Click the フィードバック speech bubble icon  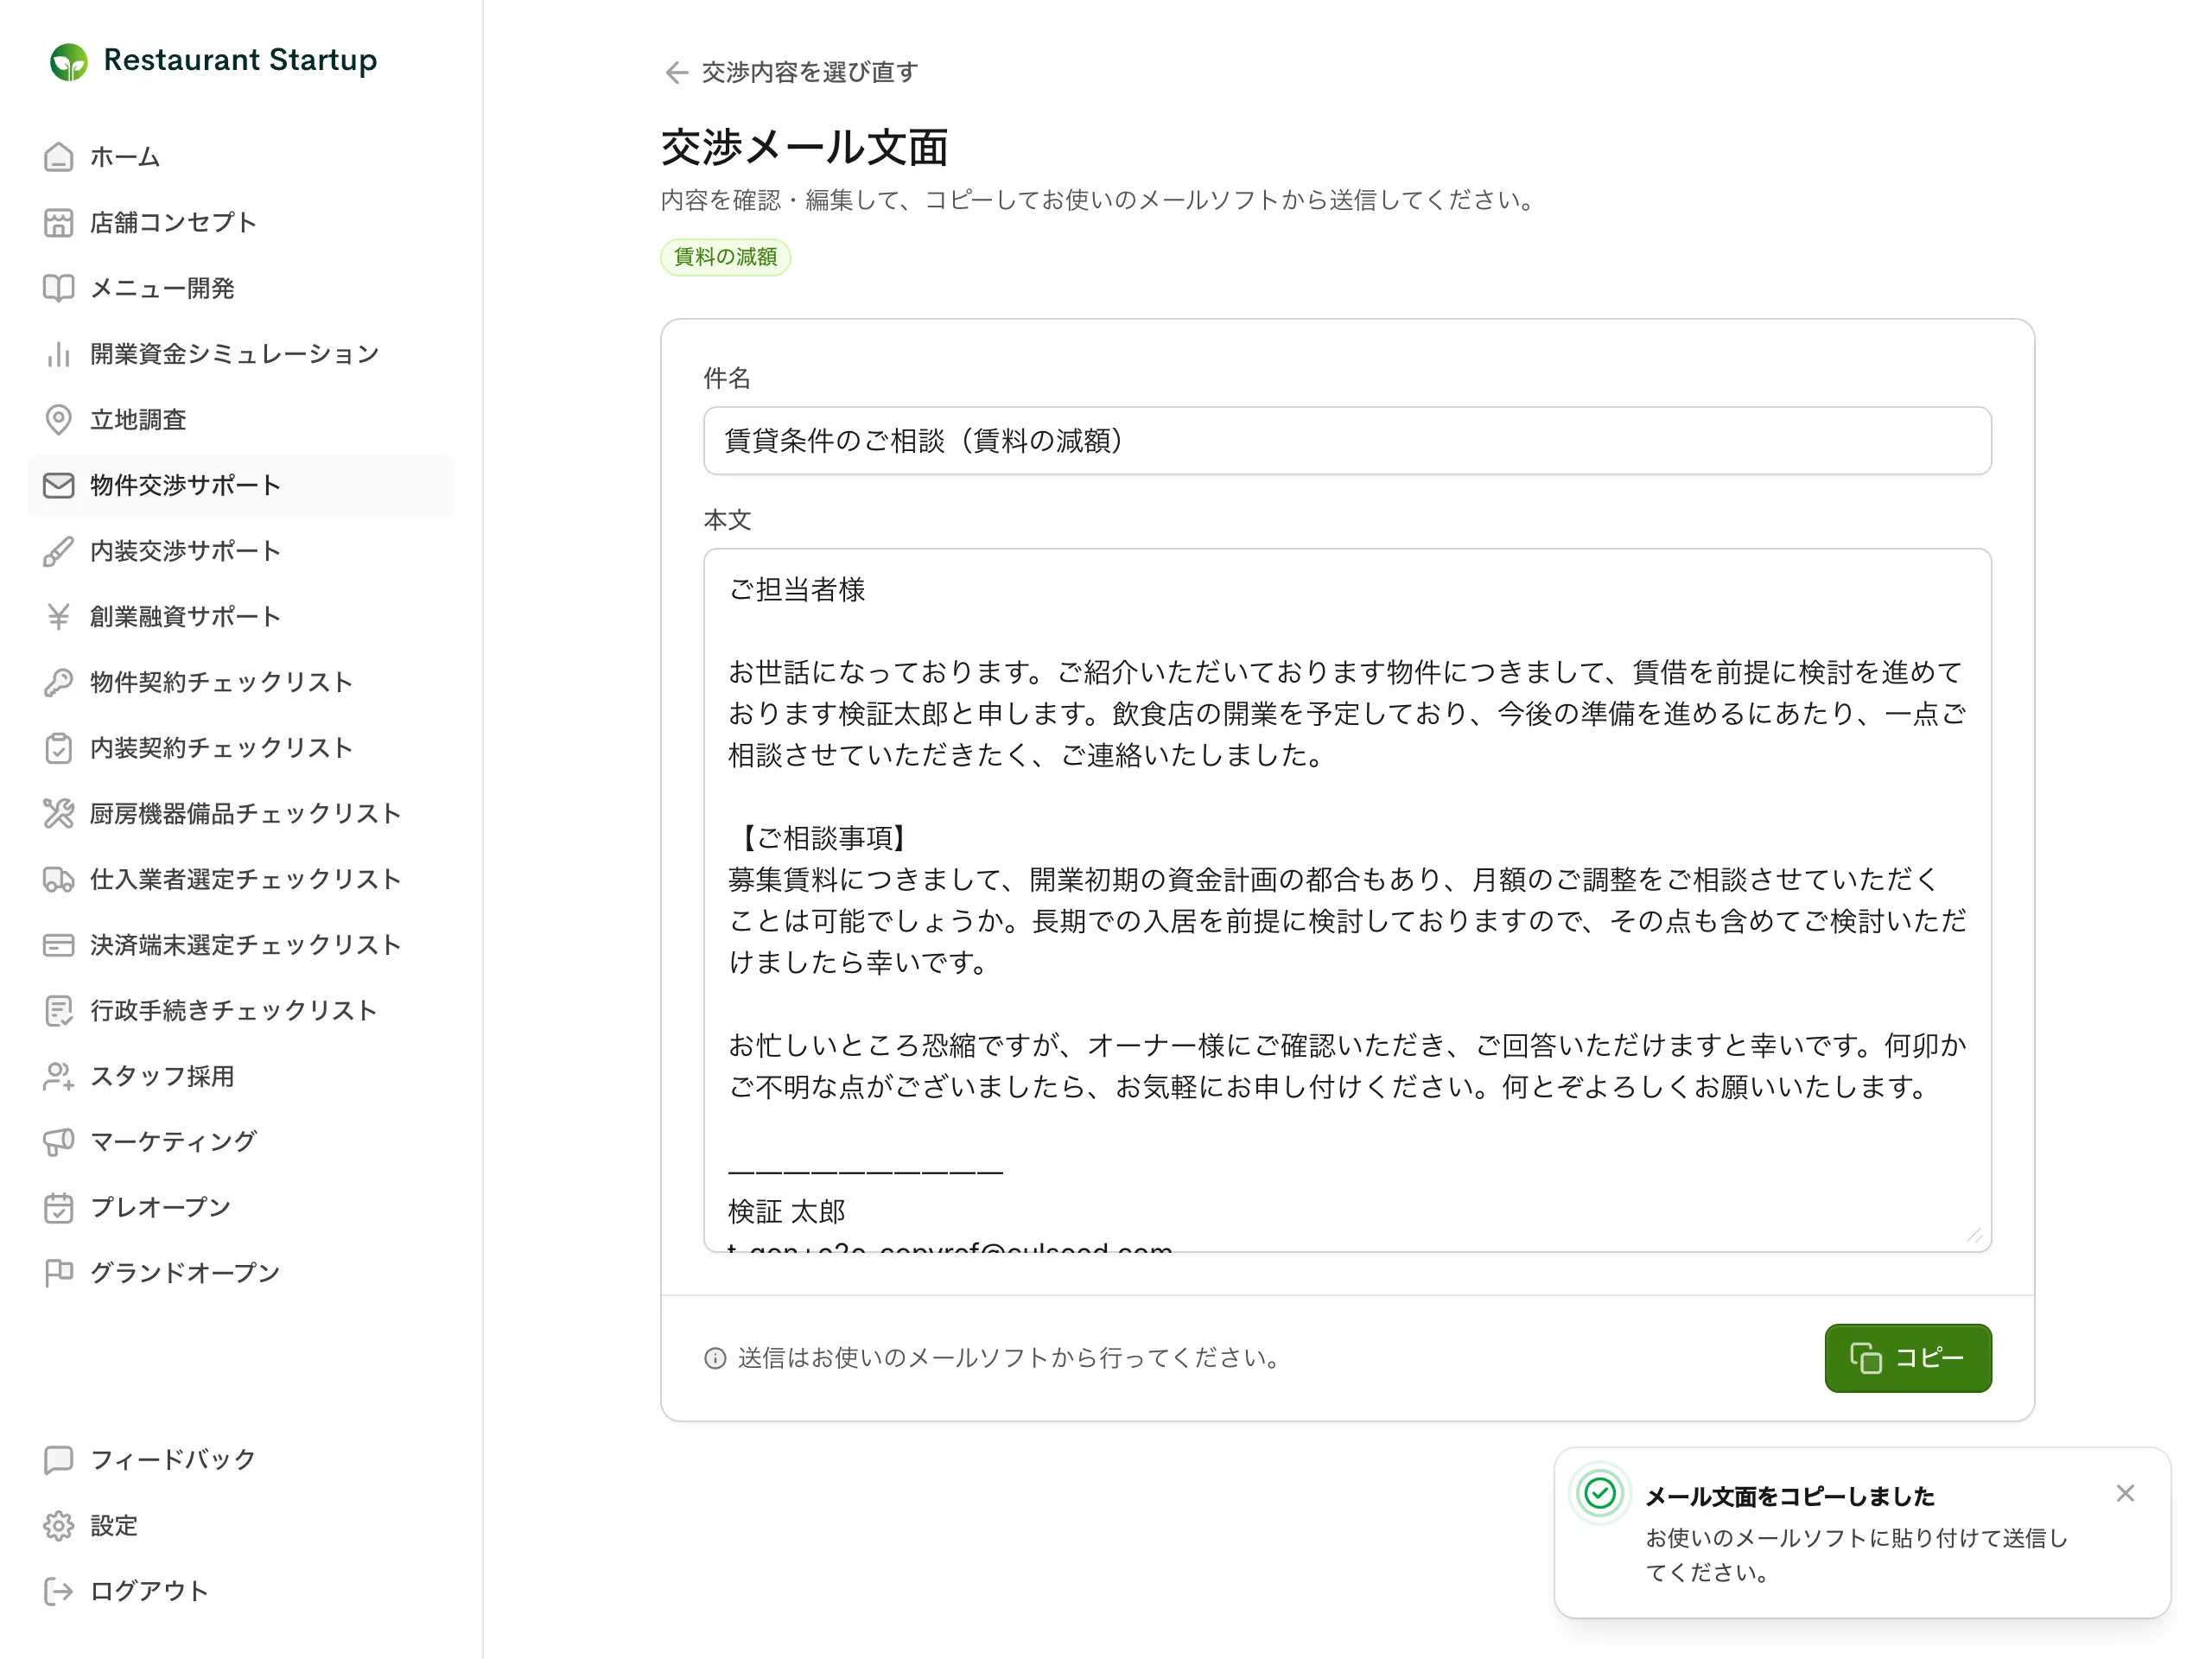coord(59,1460)
